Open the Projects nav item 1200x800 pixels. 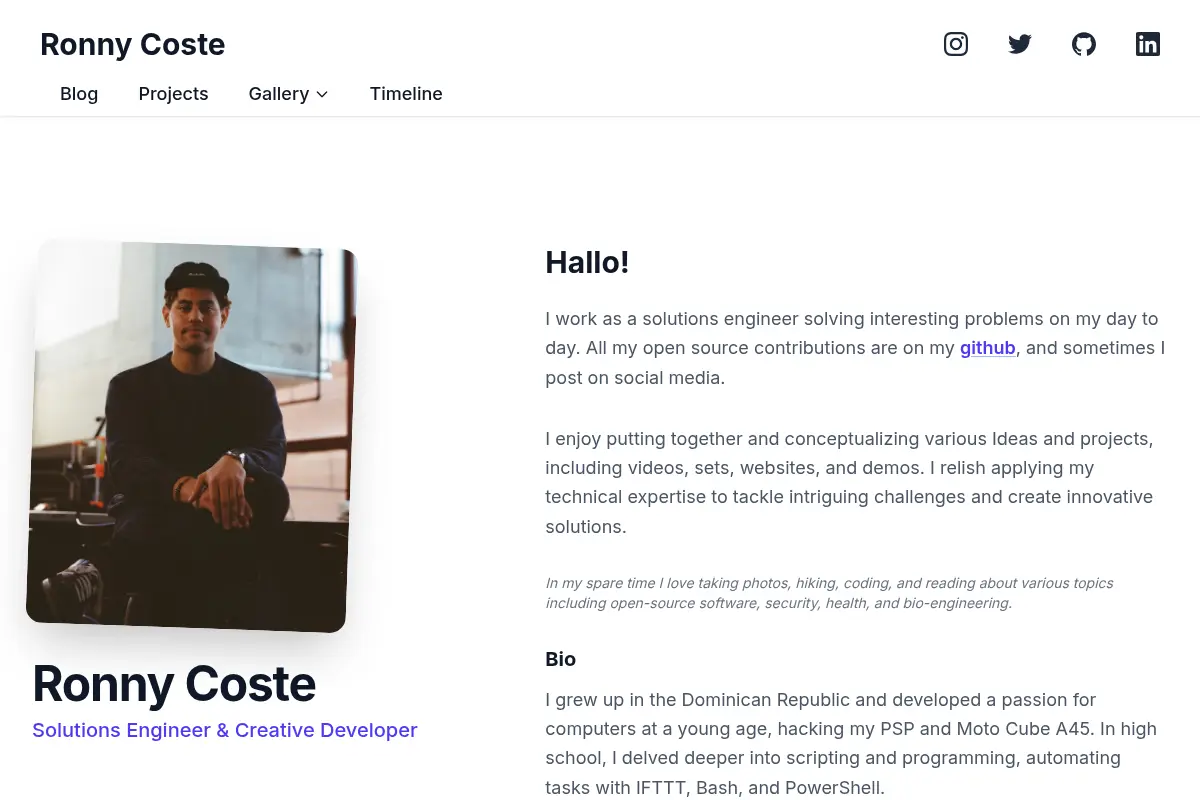pos(173,94)
